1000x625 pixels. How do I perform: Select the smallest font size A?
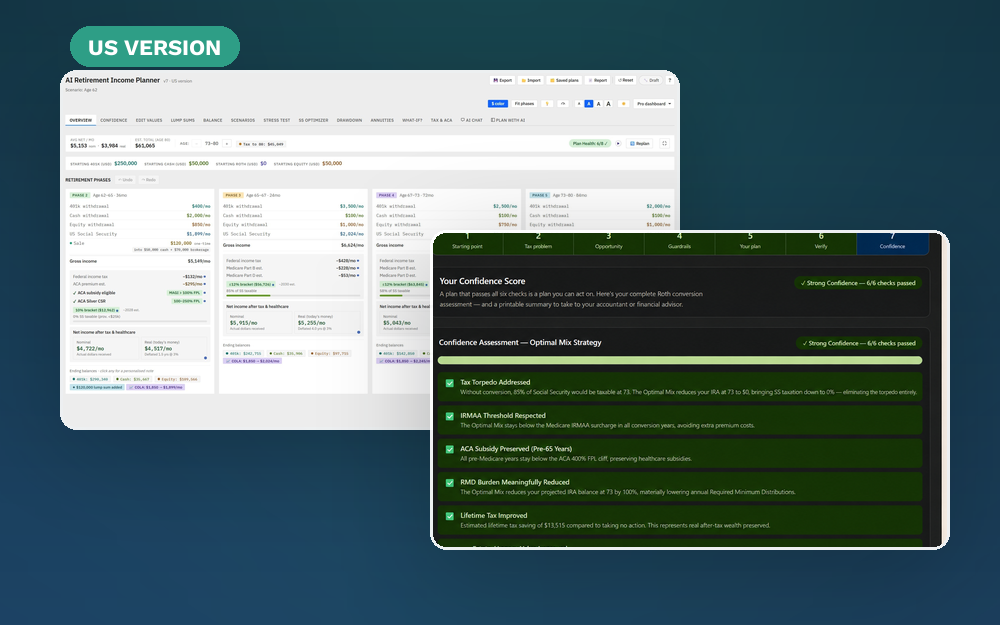pyautogui.click(x=579, y=103)
